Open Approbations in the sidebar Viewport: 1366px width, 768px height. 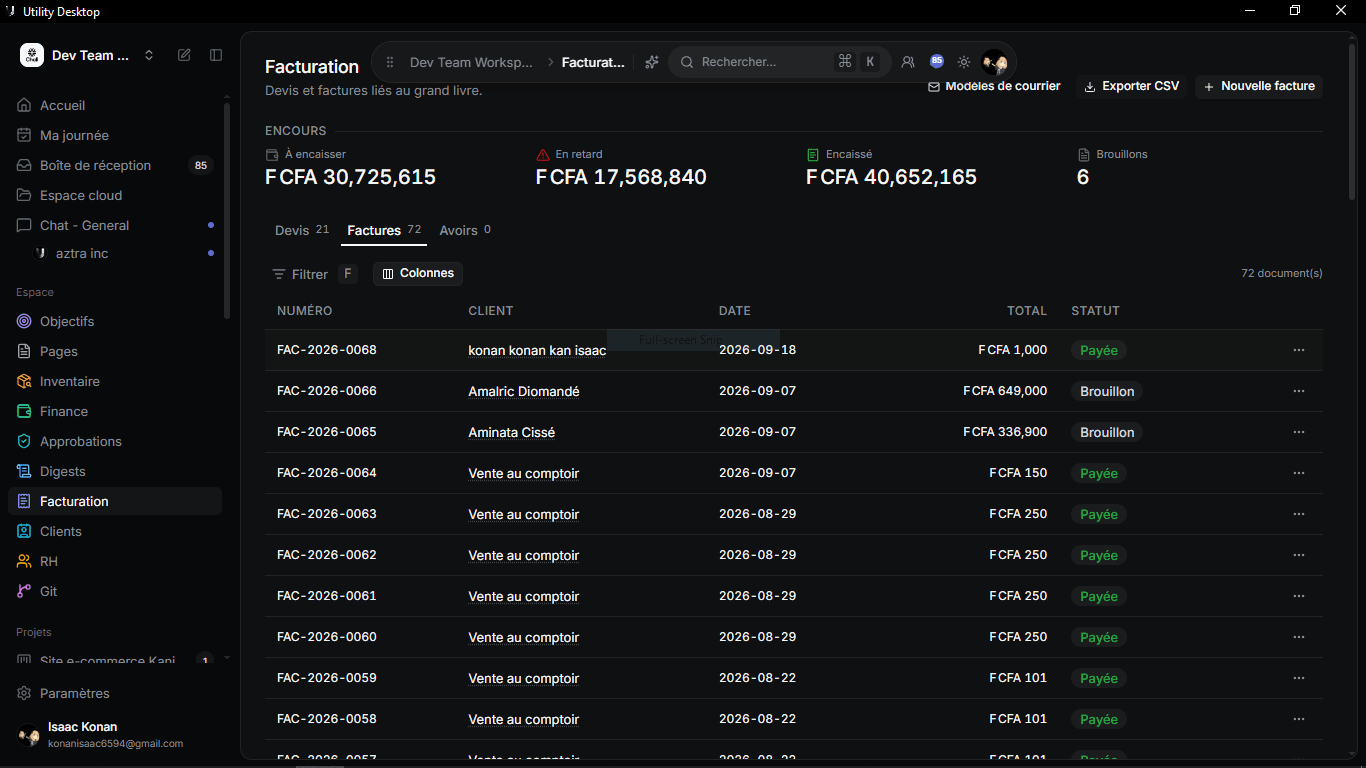tap(115, 441)
